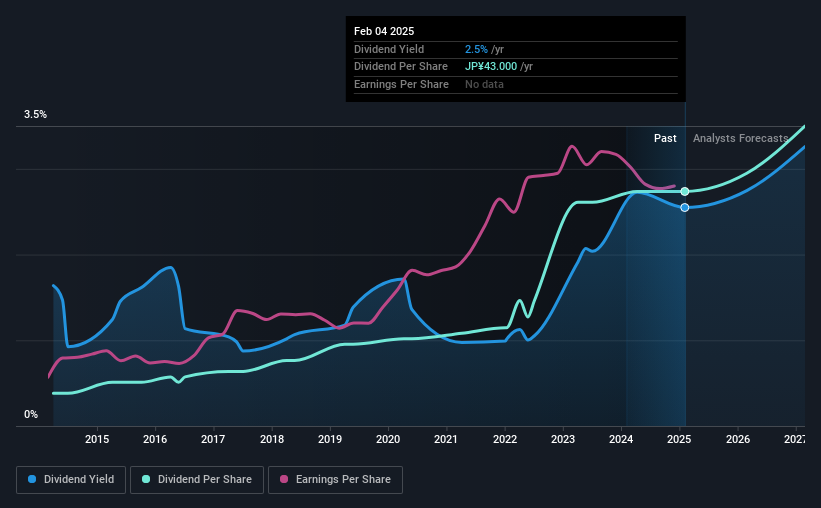This screenshot has width=821, height=508.
Task: Click the 2026 x-axis label
Action: point(738,439)
